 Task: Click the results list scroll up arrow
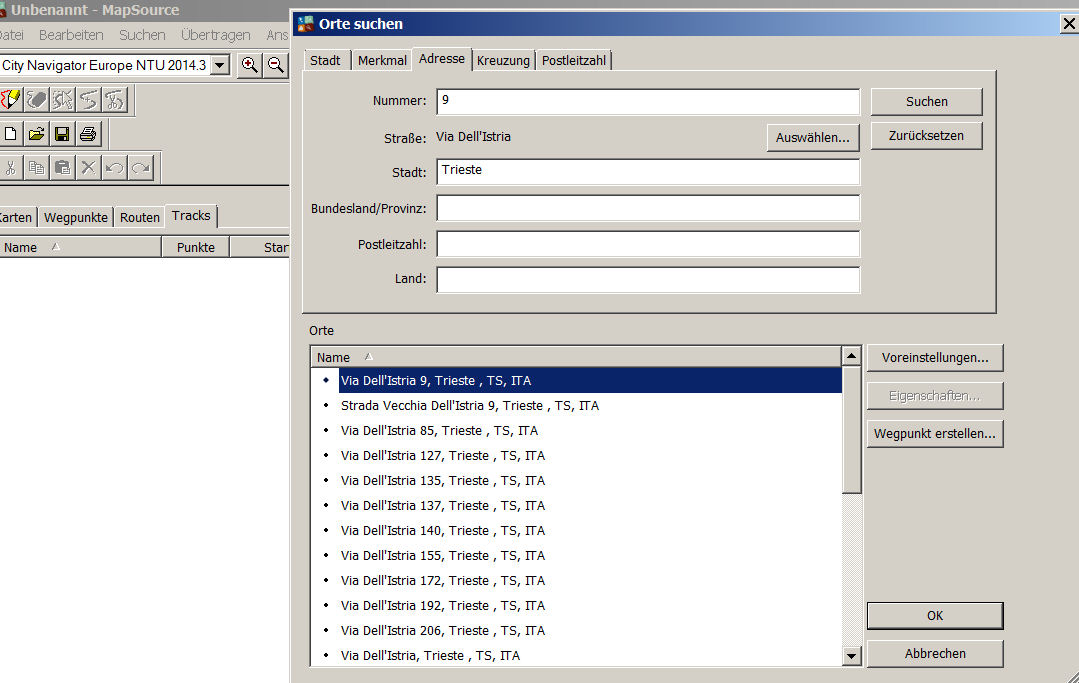[851, 356]
